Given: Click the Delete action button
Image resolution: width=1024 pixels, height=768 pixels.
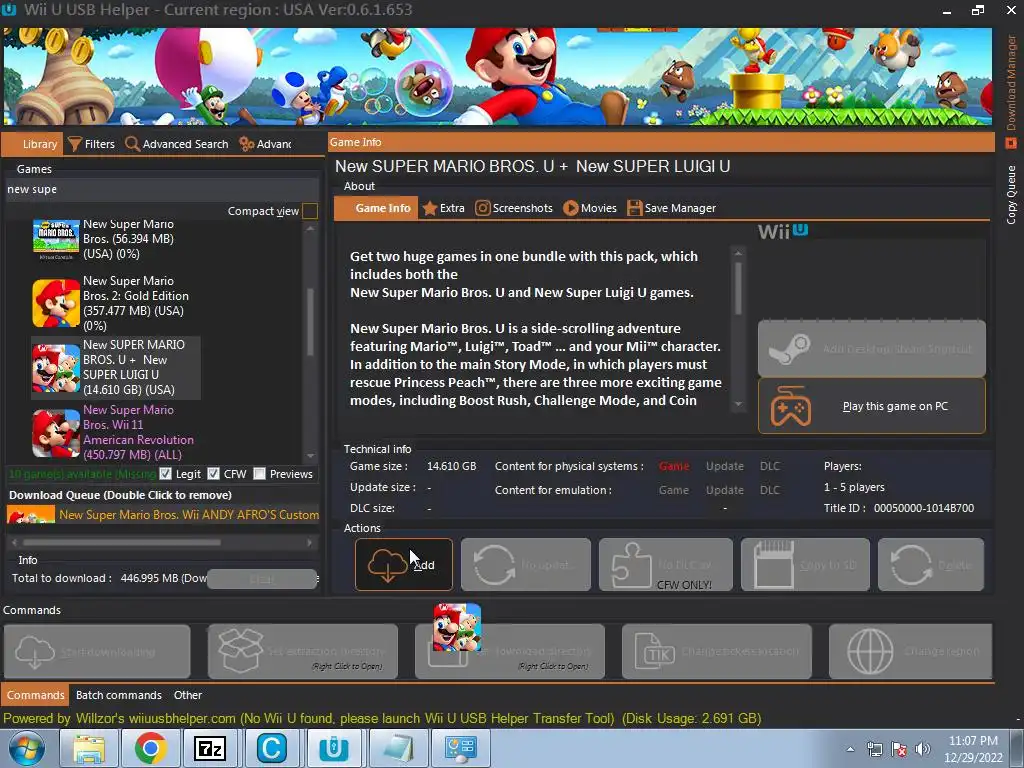Looking at the screenshot, I should [931, 564].
